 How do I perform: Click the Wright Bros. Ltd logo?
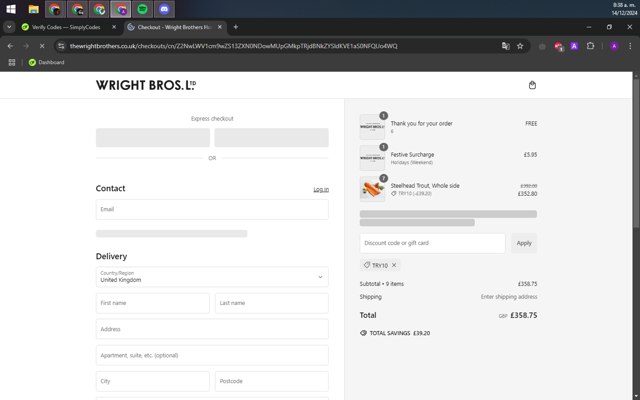click(x=146, y=85)
